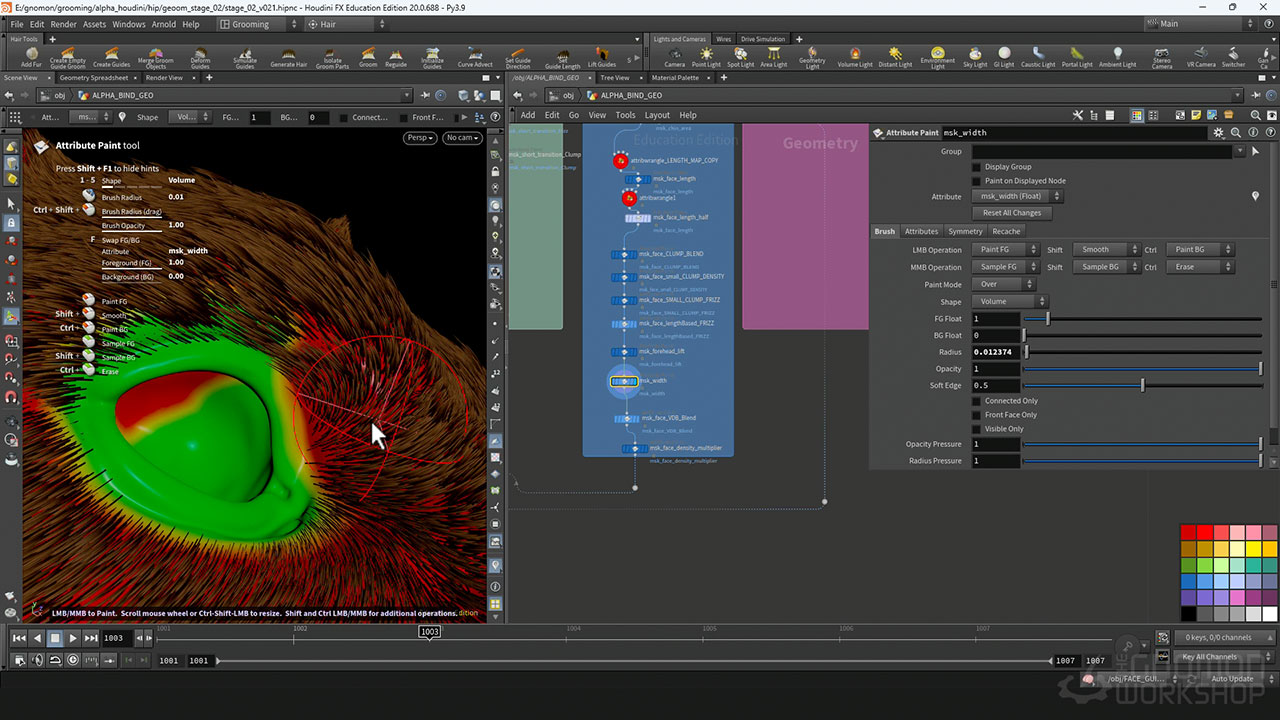The image size is (1280, 720).
Task: Enable the Visible Only checkbox
Action: (977, 429)
